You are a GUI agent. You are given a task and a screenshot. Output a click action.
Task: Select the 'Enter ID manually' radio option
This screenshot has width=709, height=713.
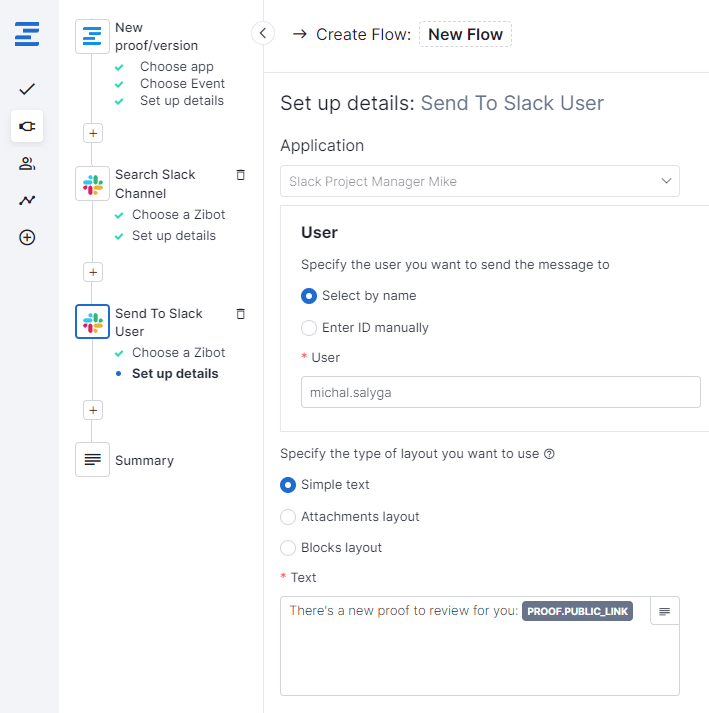click(310, 327)
